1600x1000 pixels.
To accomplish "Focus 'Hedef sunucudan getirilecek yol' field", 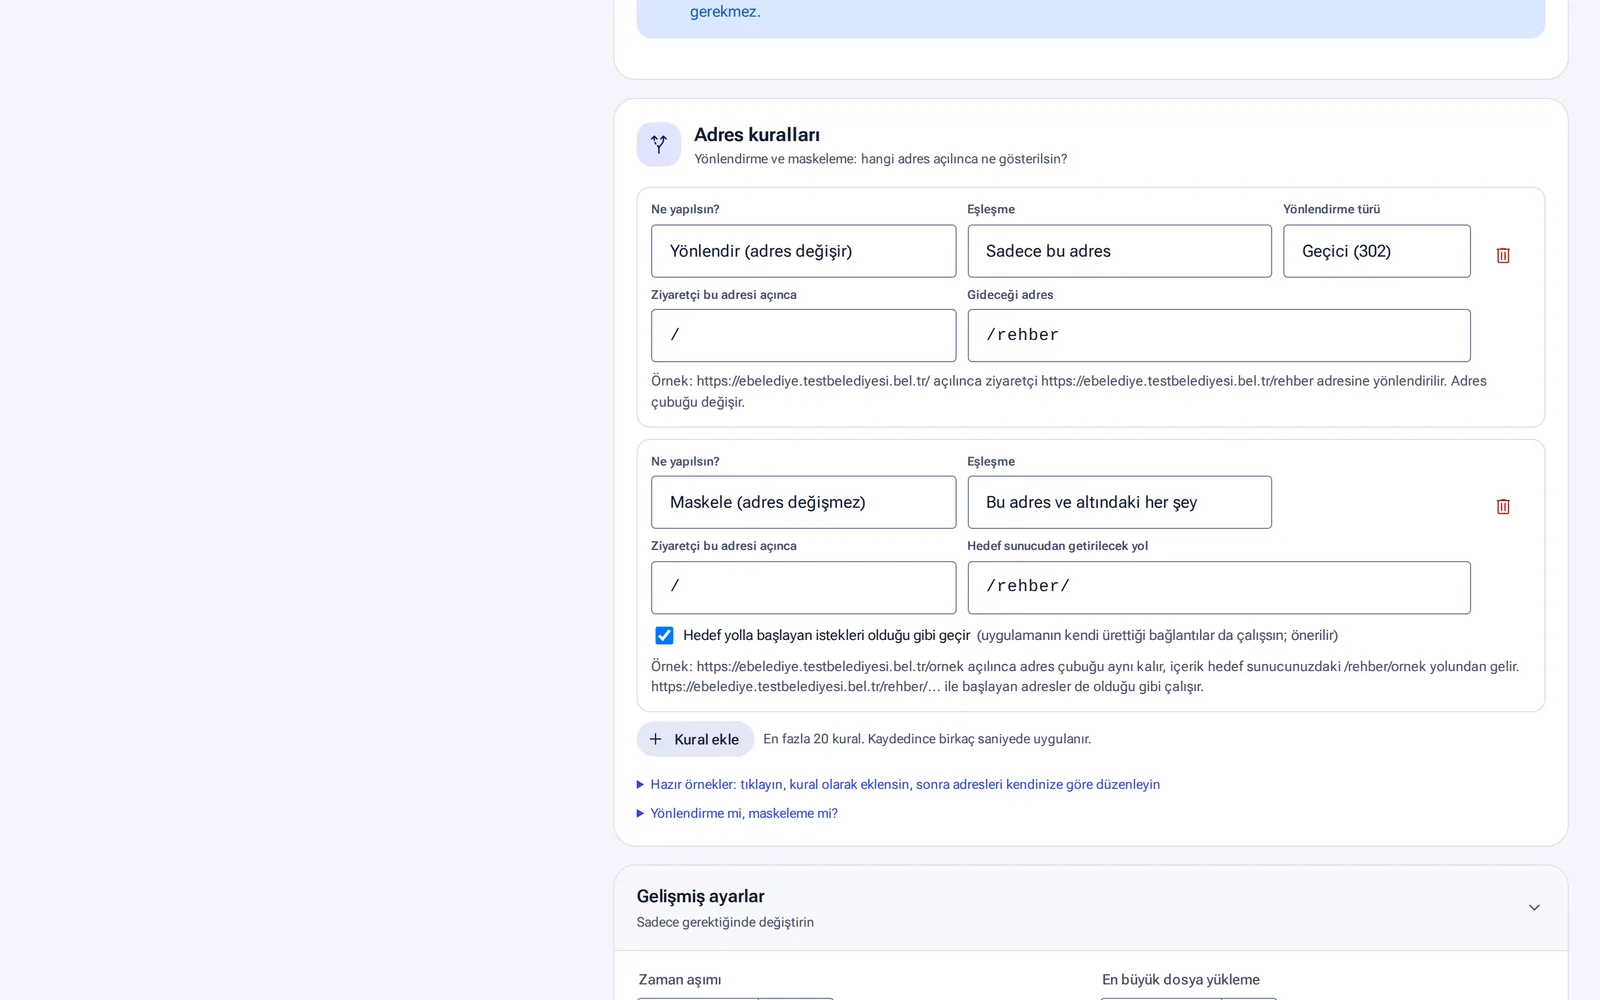I will pyautogui.click(x=1218, y=587).
